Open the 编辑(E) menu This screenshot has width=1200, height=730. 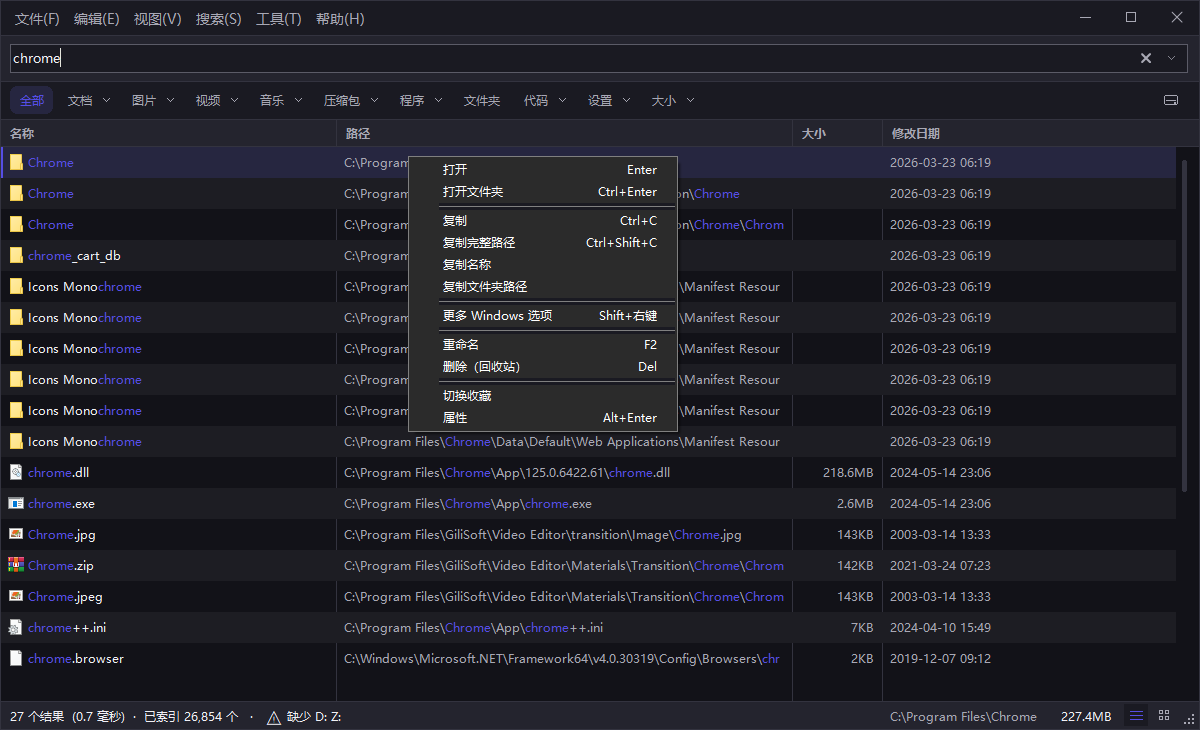pyautogui.click(x=97, y=19)
